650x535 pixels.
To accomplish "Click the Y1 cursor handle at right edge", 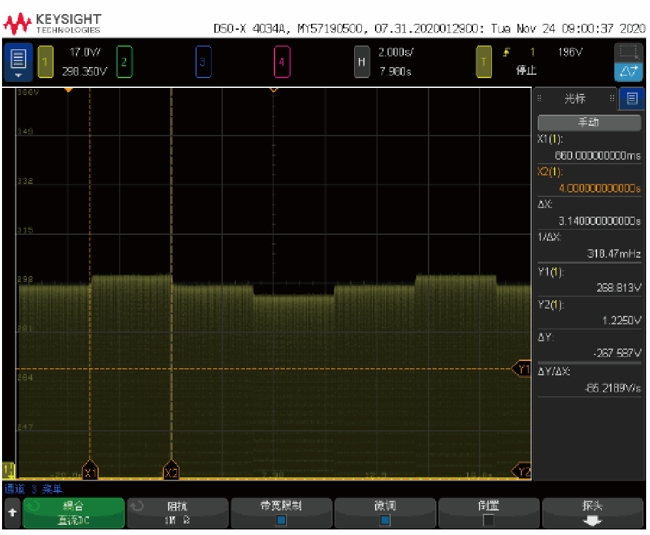I will [521, 369].
